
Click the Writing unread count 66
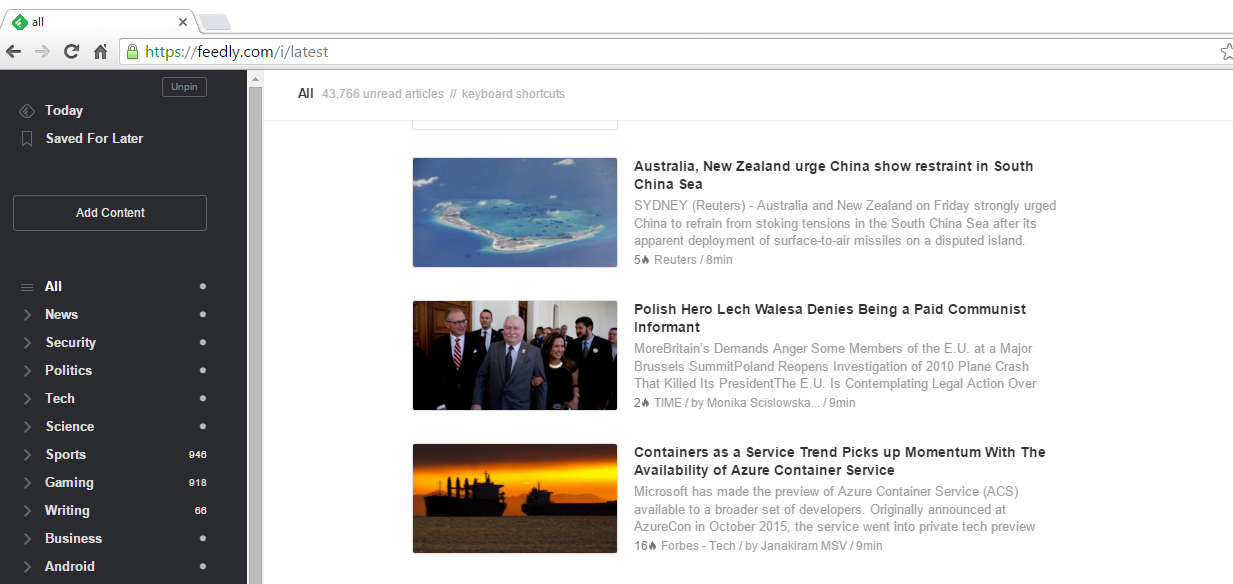pyautogui.click(x=201, y=511)
